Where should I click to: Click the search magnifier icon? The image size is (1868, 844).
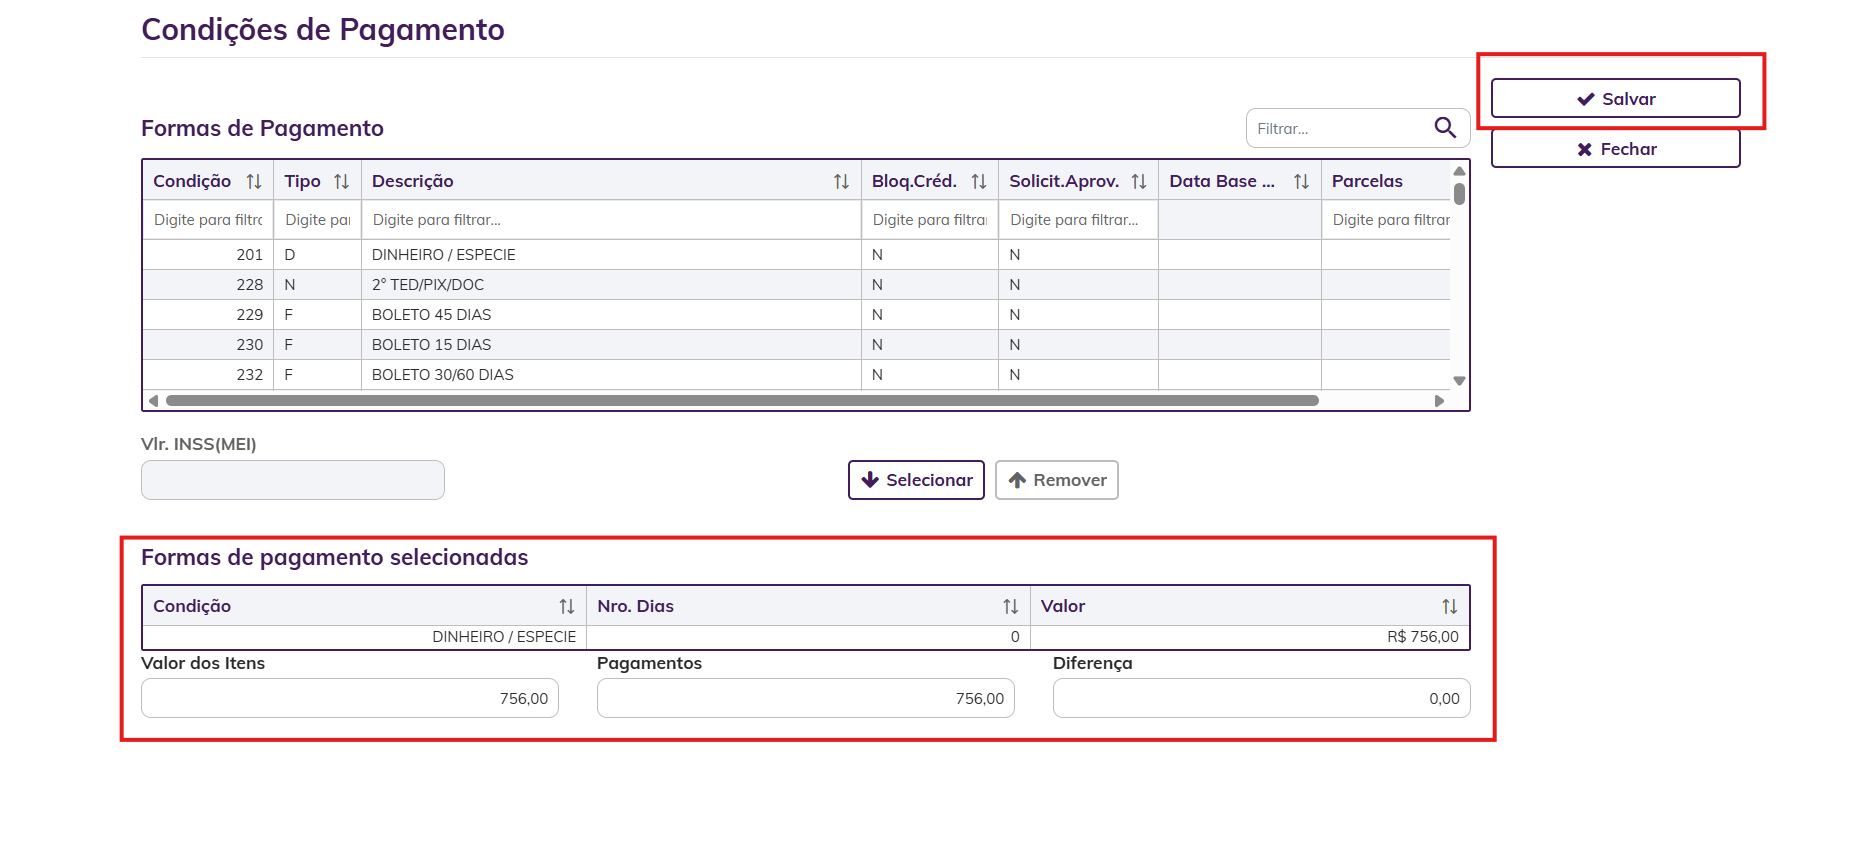pos(1445,128)
